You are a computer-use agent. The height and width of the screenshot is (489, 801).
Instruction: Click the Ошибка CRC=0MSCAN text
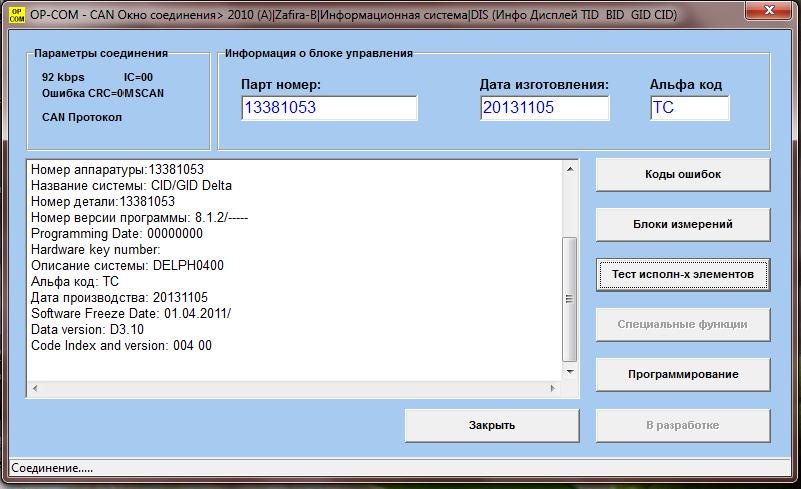coord(103,94)
